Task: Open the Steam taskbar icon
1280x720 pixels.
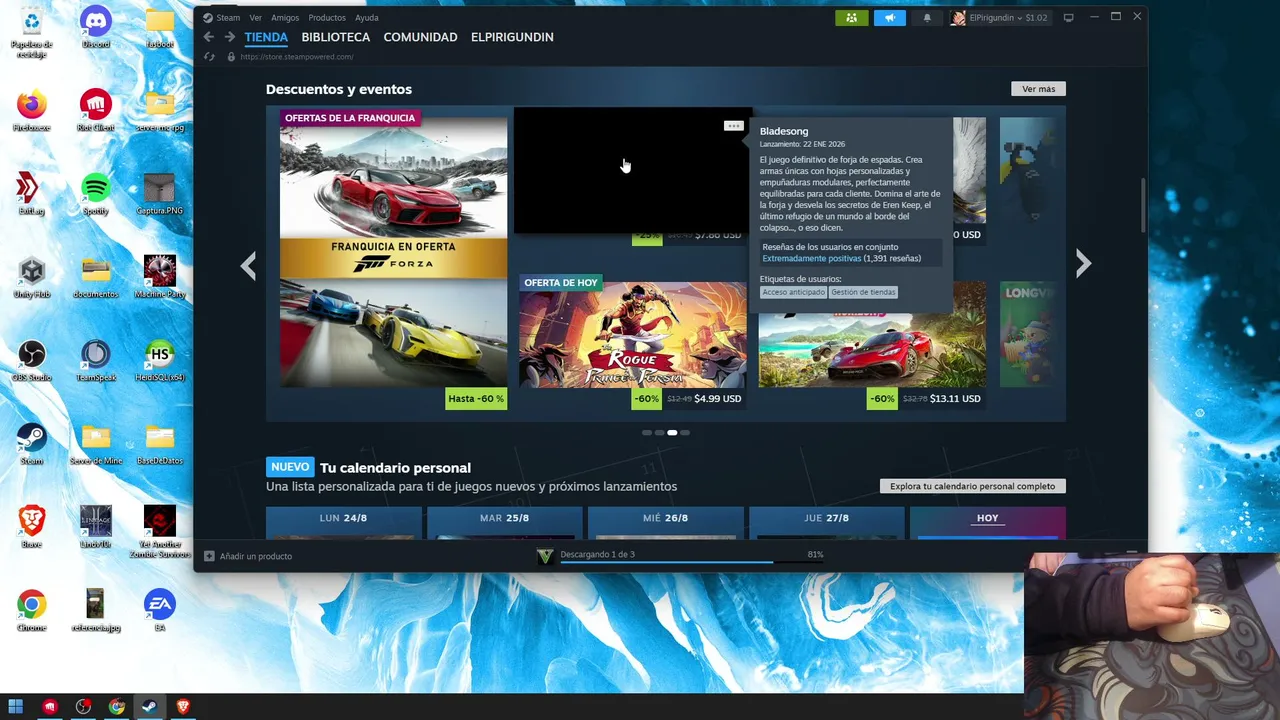Action: (x=149, y=707)
